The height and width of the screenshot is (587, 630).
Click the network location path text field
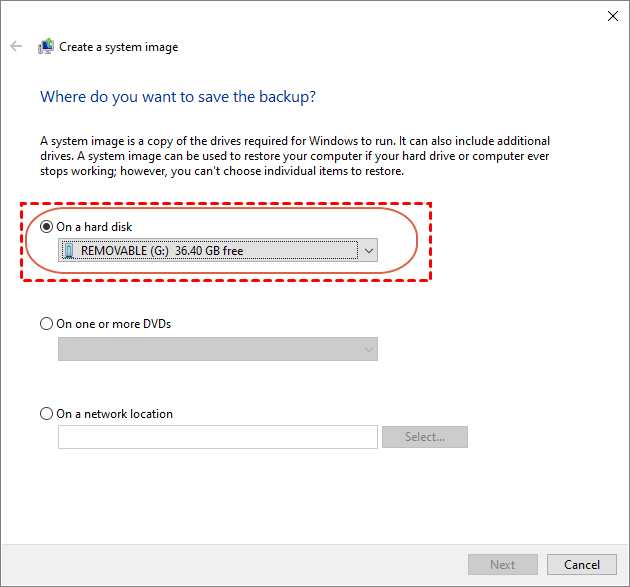tap(217, 437)
